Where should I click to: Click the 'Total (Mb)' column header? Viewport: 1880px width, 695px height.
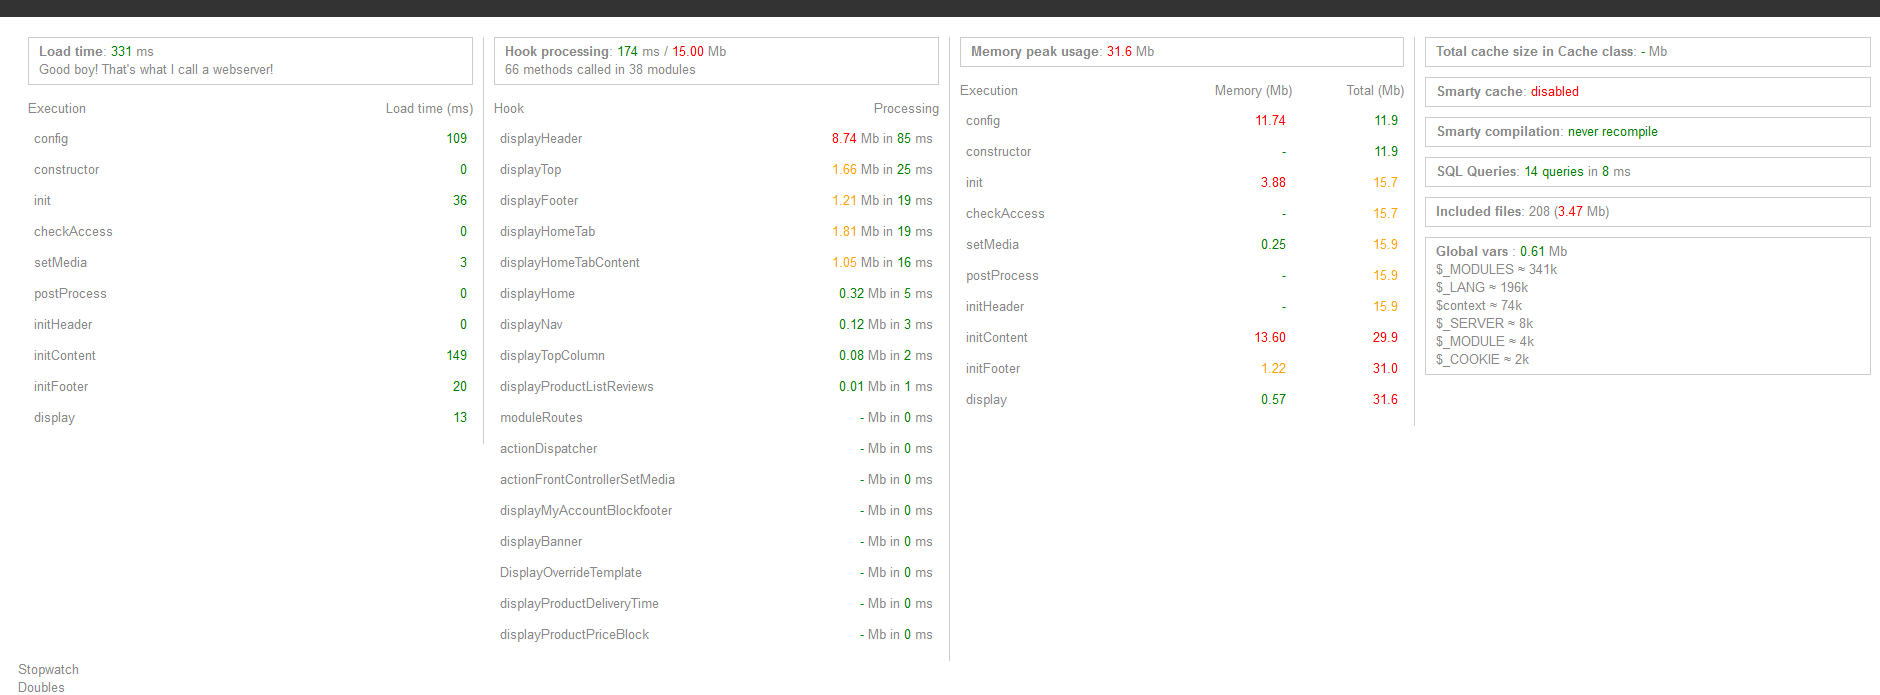click(x=1375, y=91)
